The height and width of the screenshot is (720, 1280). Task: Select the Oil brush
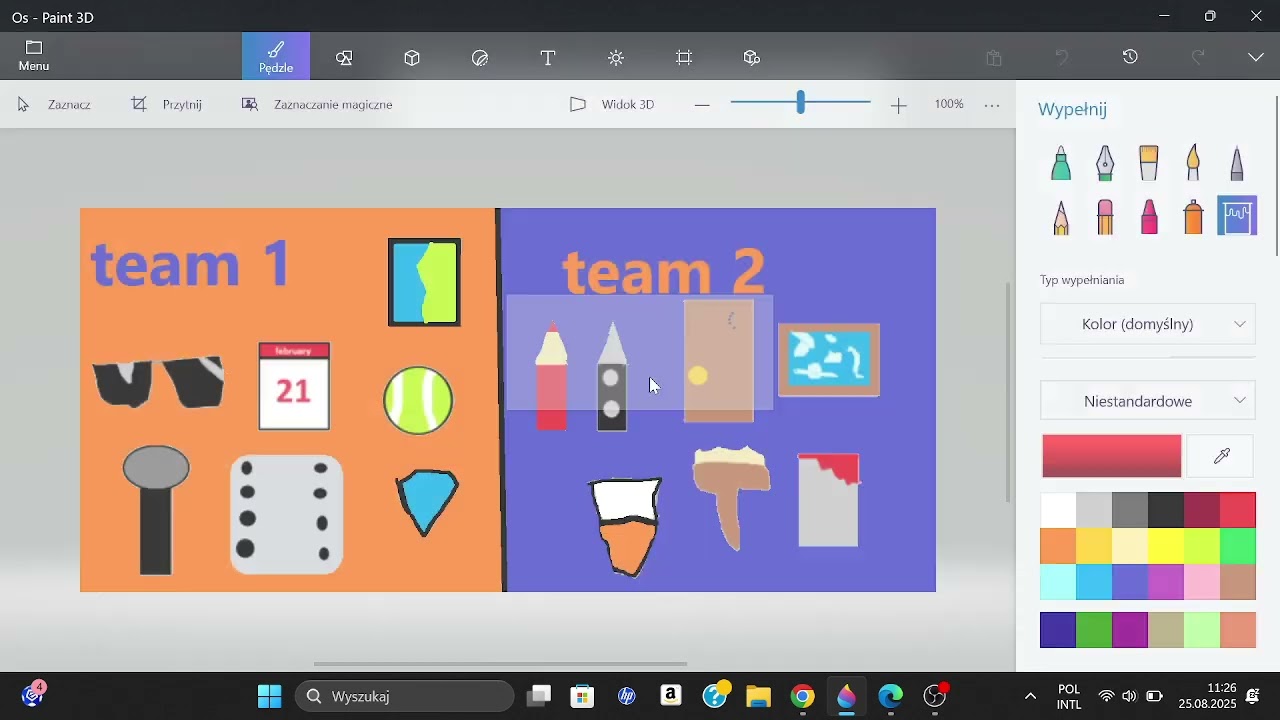(x=1149, y=163)
